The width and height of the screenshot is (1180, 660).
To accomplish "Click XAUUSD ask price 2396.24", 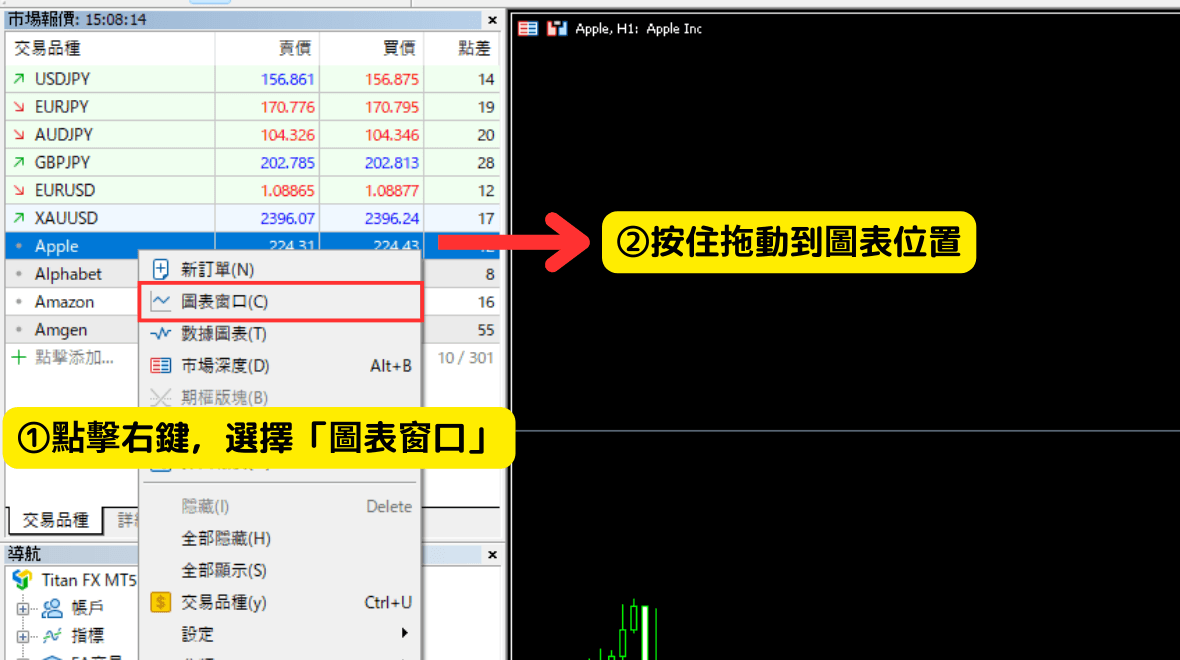I will click(391, 218).
